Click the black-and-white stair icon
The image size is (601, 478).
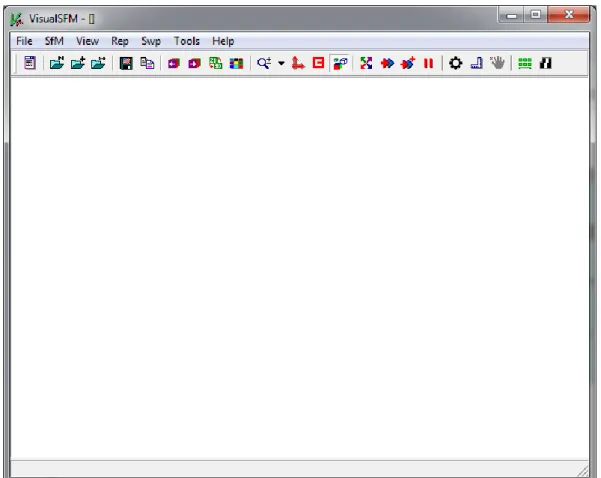pos(545,63)
